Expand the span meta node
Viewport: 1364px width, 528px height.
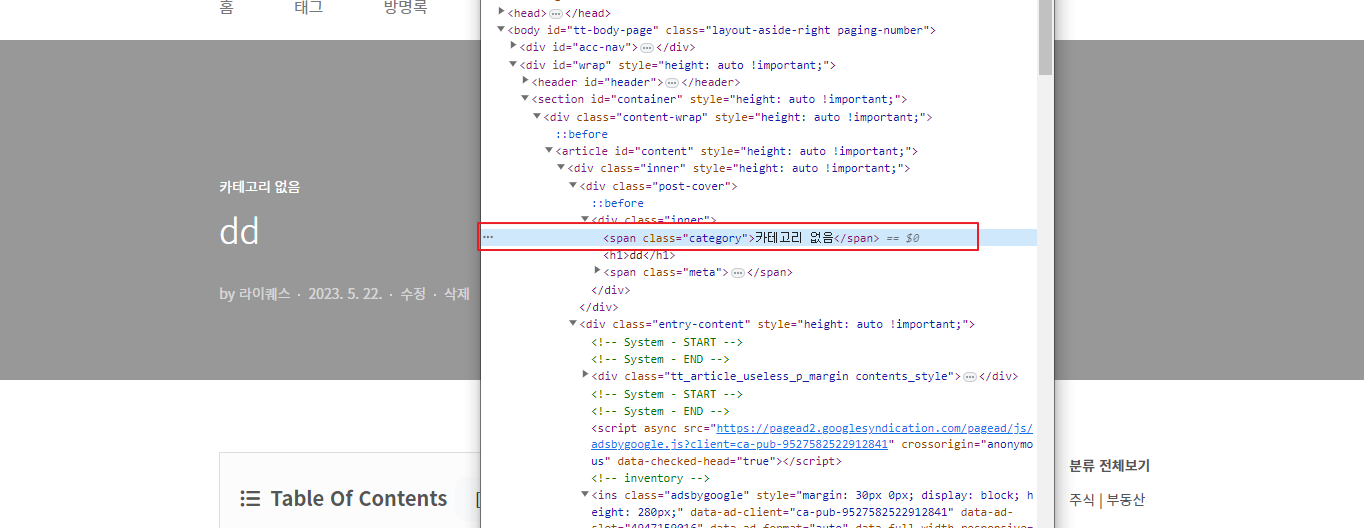(598, 272)
